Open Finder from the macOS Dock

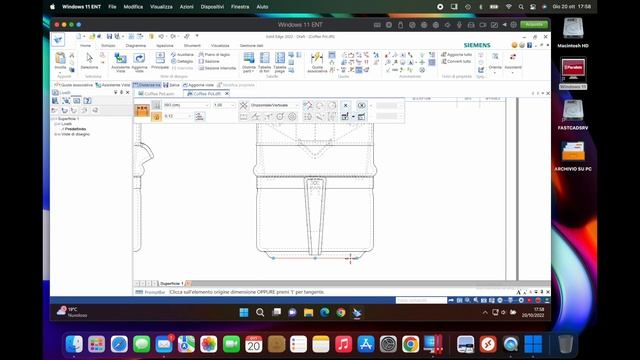(74, 344)
